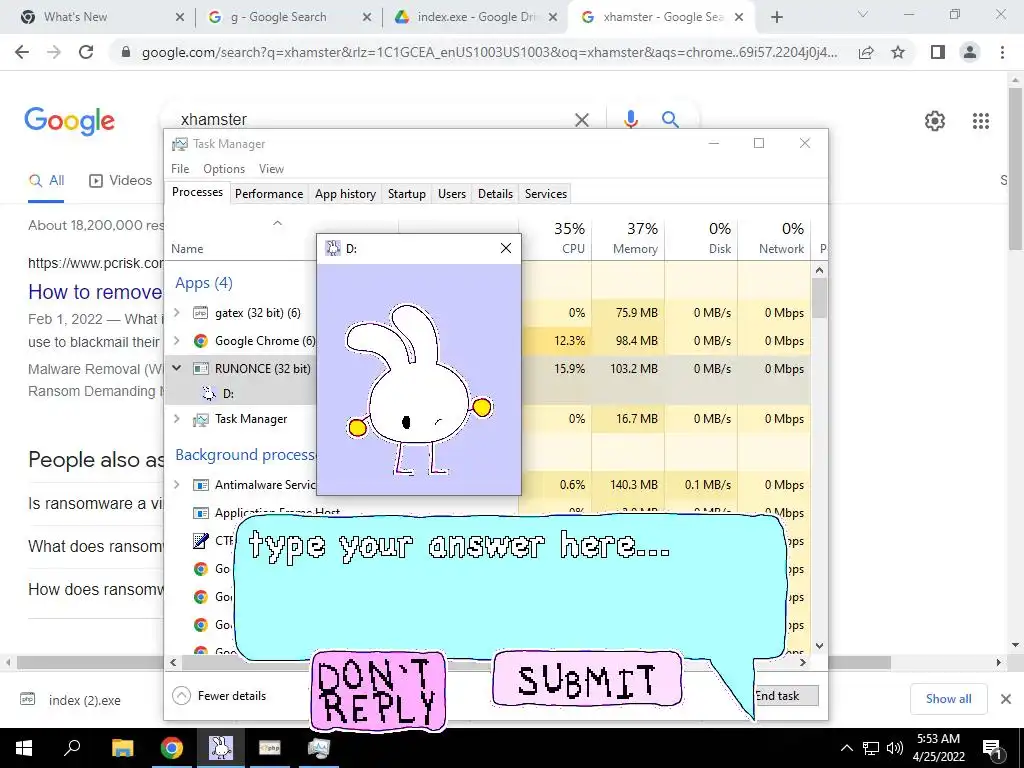Viewport: 1024px width, 768px height.
Task: Open Task Manager Options menu
Action: [x=224, y=168]
